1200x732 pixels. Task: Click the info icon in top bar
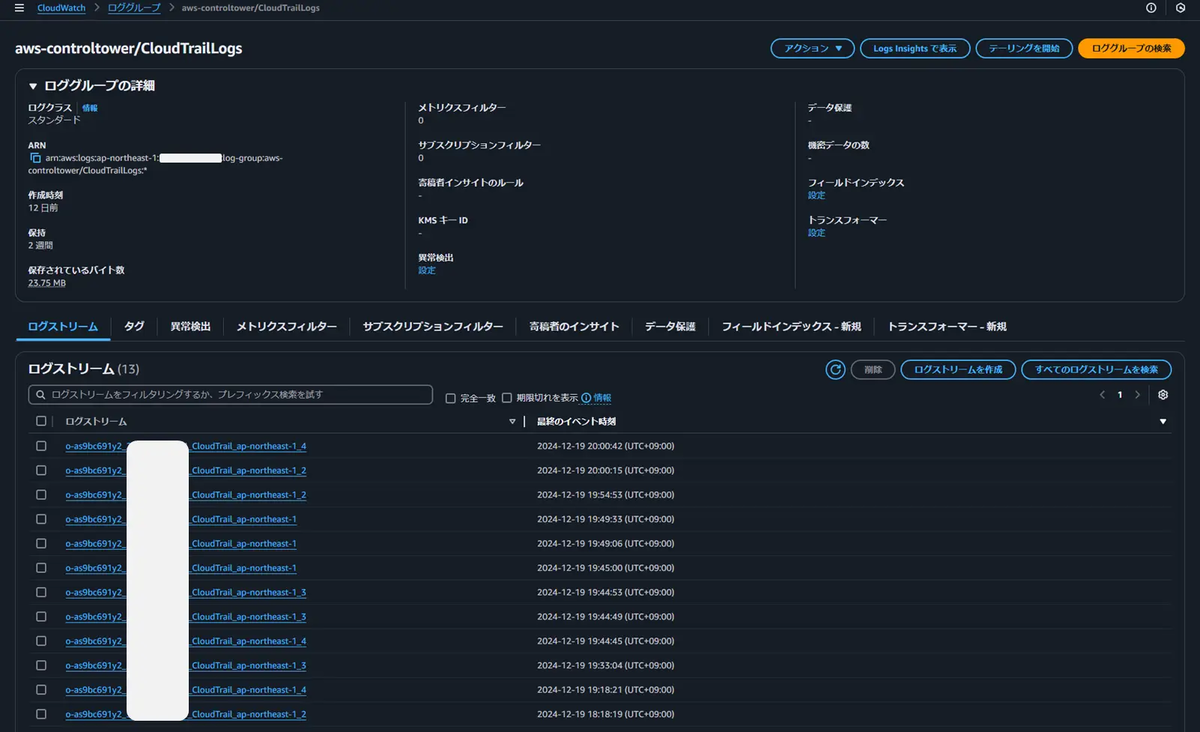coord(1151,8)
